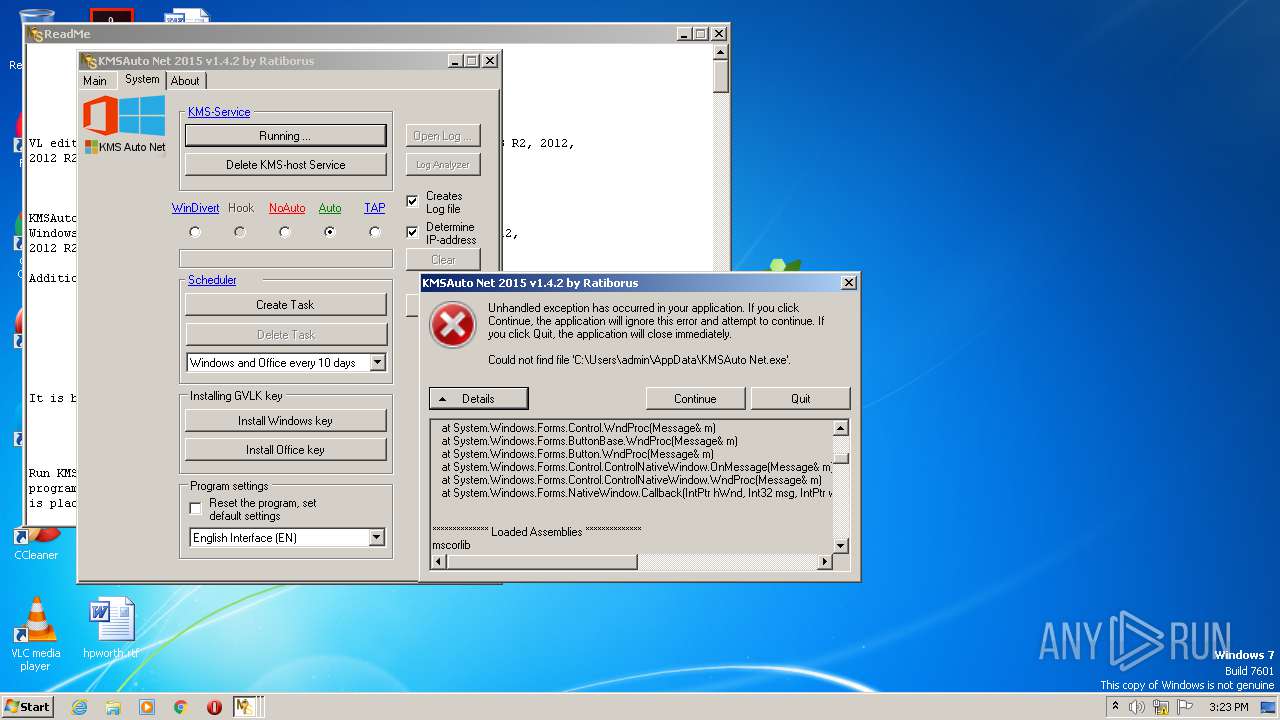
Task: Show hidden tray icons arrow
Action: (x=1115, y=707)
